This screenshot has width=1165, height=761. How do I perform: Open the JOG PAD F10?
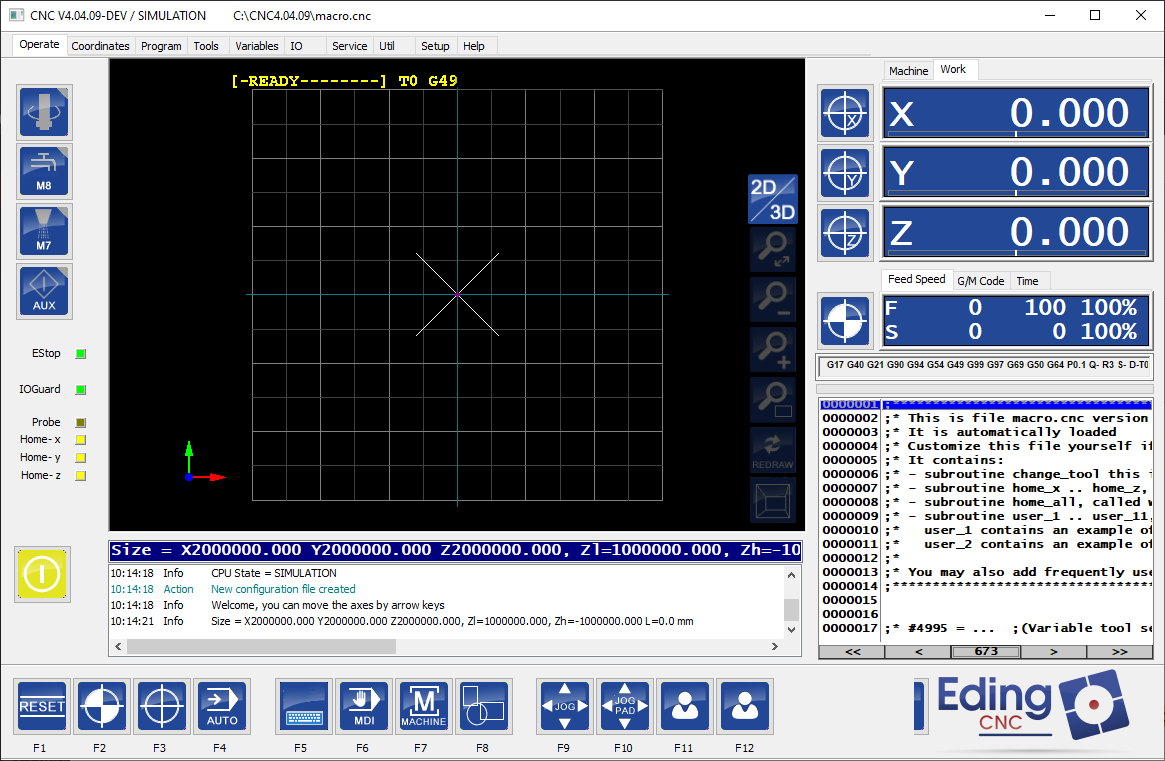point(625,706)
